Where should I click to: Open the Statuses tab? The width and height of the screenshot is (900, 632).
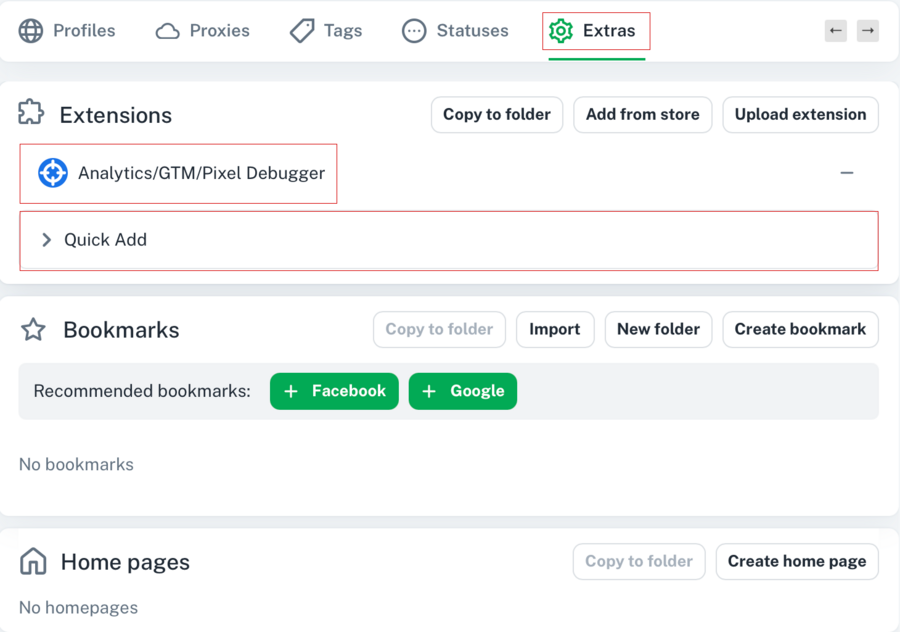click(455, 31)
